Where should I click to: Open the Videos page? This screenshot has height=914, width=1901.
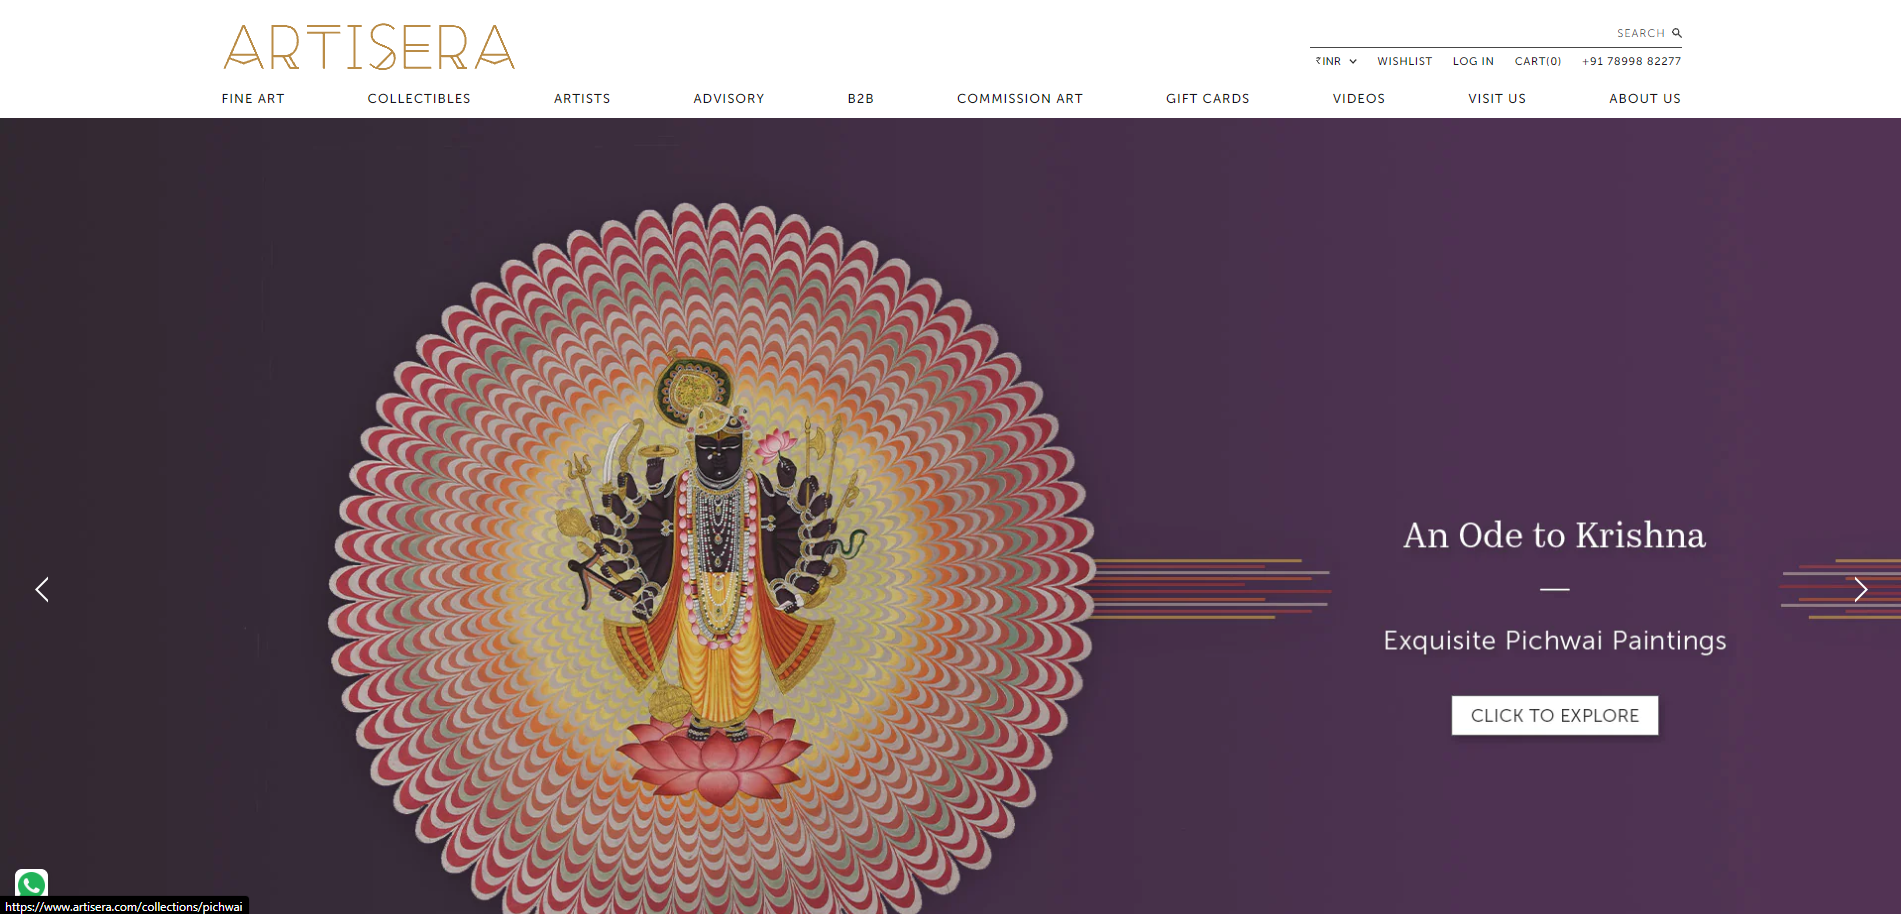(1359, 98)
